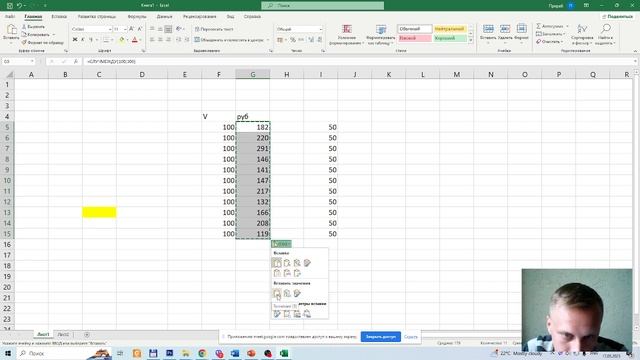The width and height of the screenshot is (640, 360).
Task: Click the column G header
Action: click(253, 74)
